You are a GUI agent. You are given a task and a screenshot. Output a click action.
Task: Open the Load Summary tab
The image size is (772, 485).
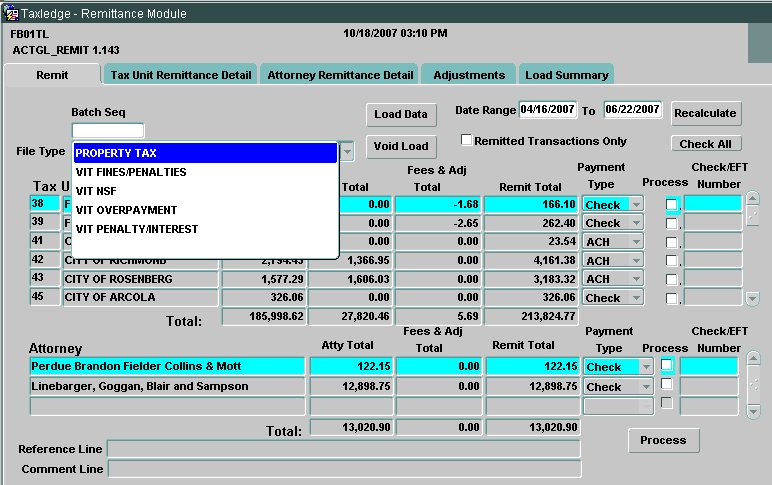click(x=566, y=75)
